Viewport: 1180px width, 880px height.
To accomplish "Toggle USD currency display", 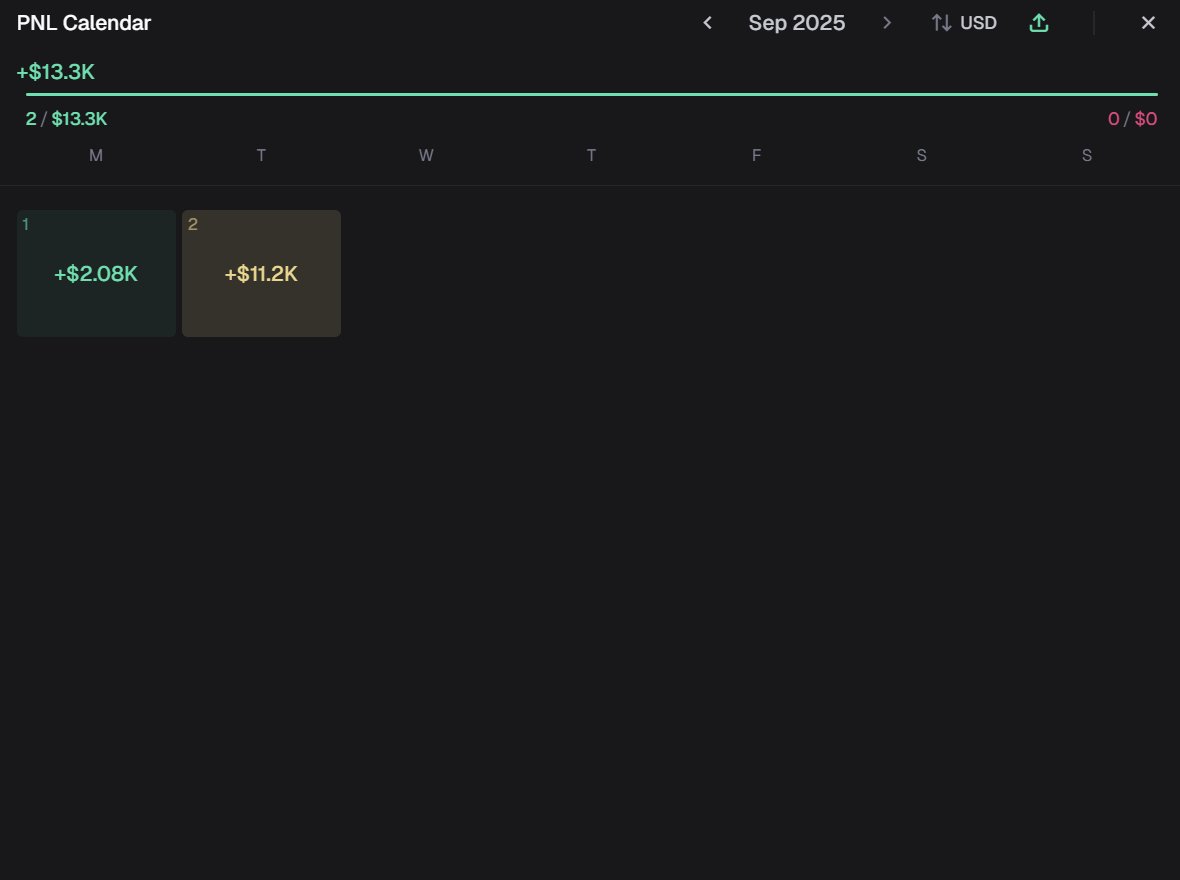I will 964,23.
